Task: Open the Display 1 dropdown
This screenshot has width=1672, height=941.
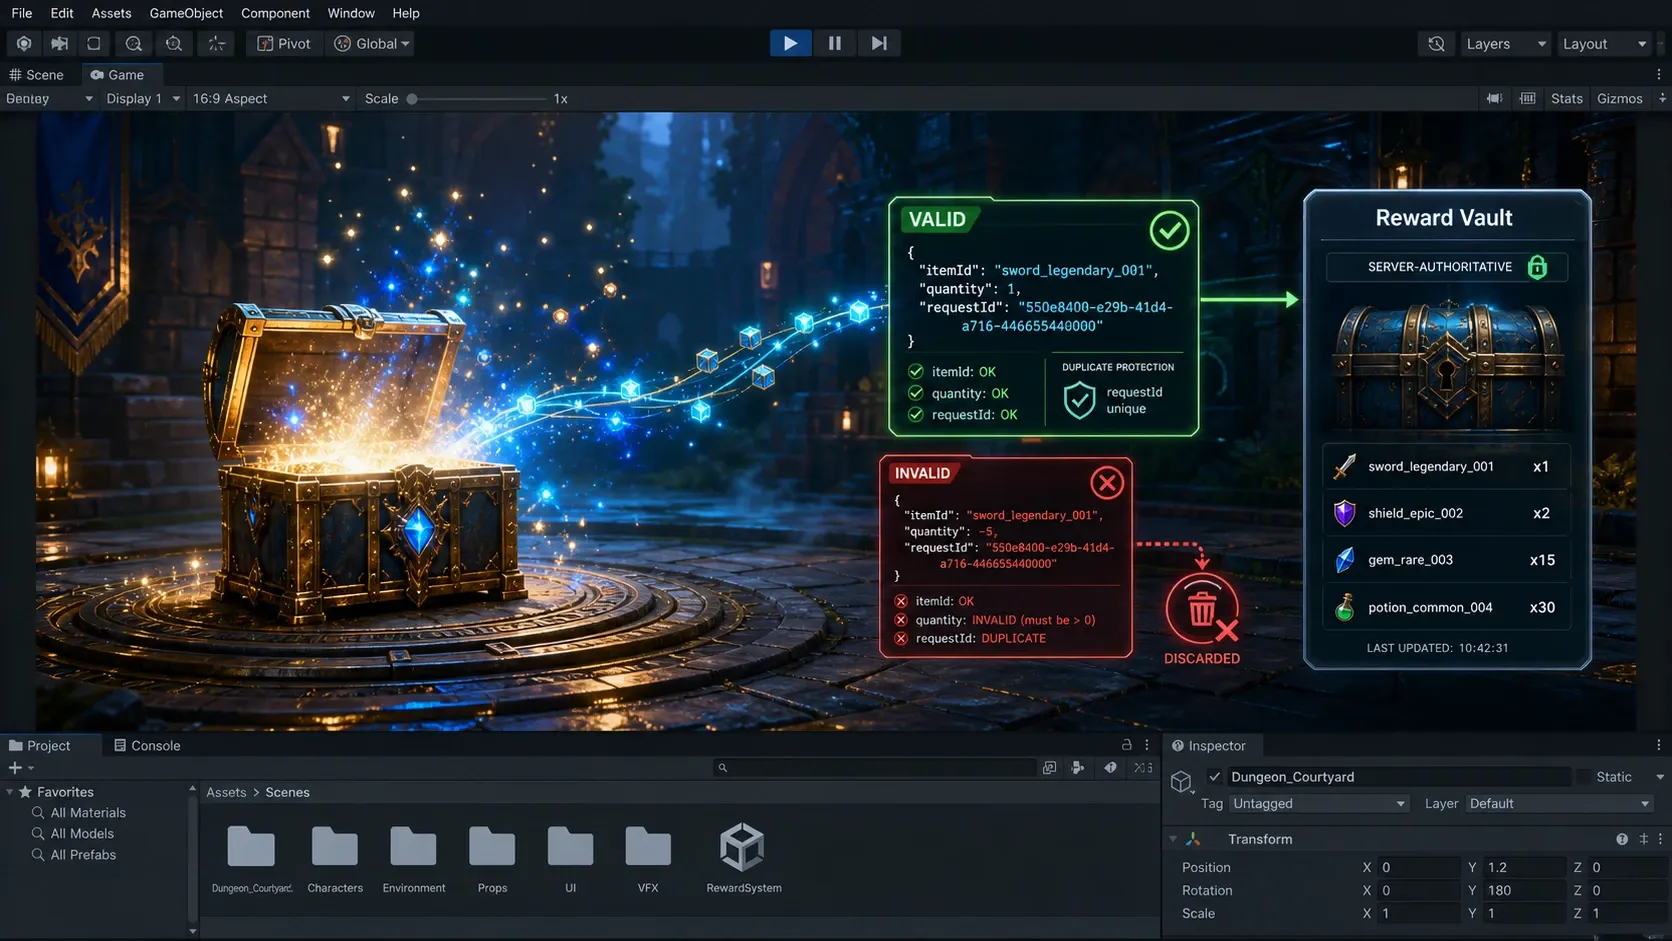Action: 142,99
